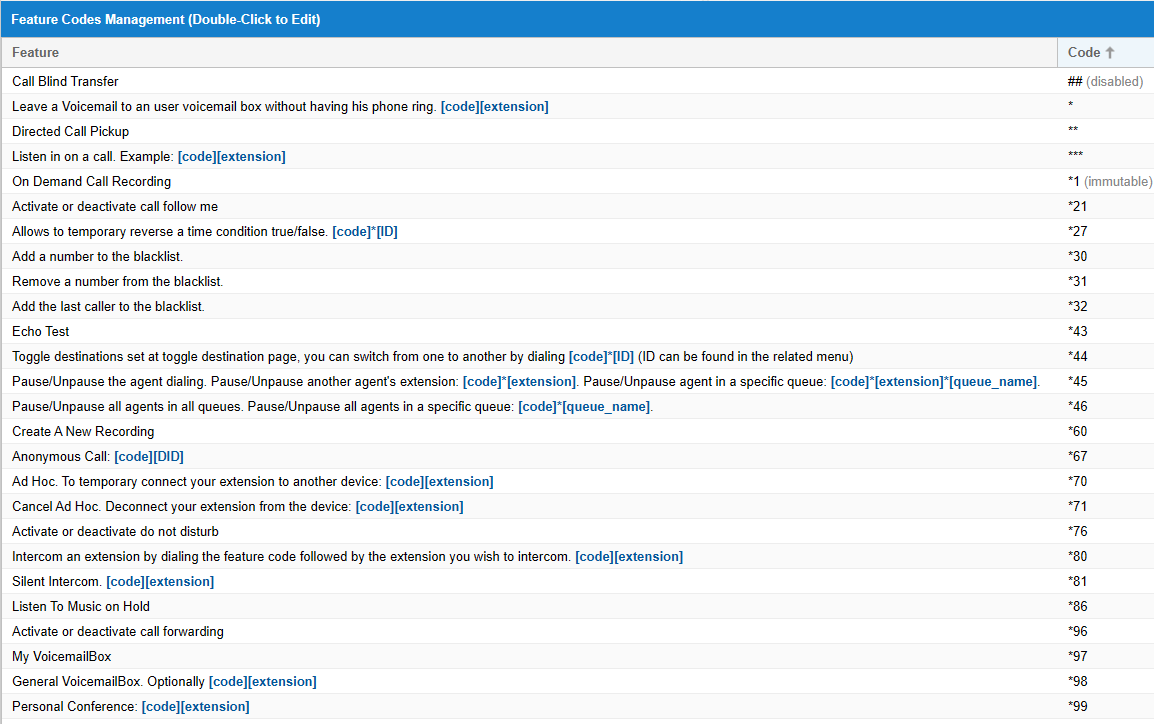Viewport: 1154px width, 724px height.
Task: Select the Personal Conference row
Action: pyautogui.click(x=130, y=706)
